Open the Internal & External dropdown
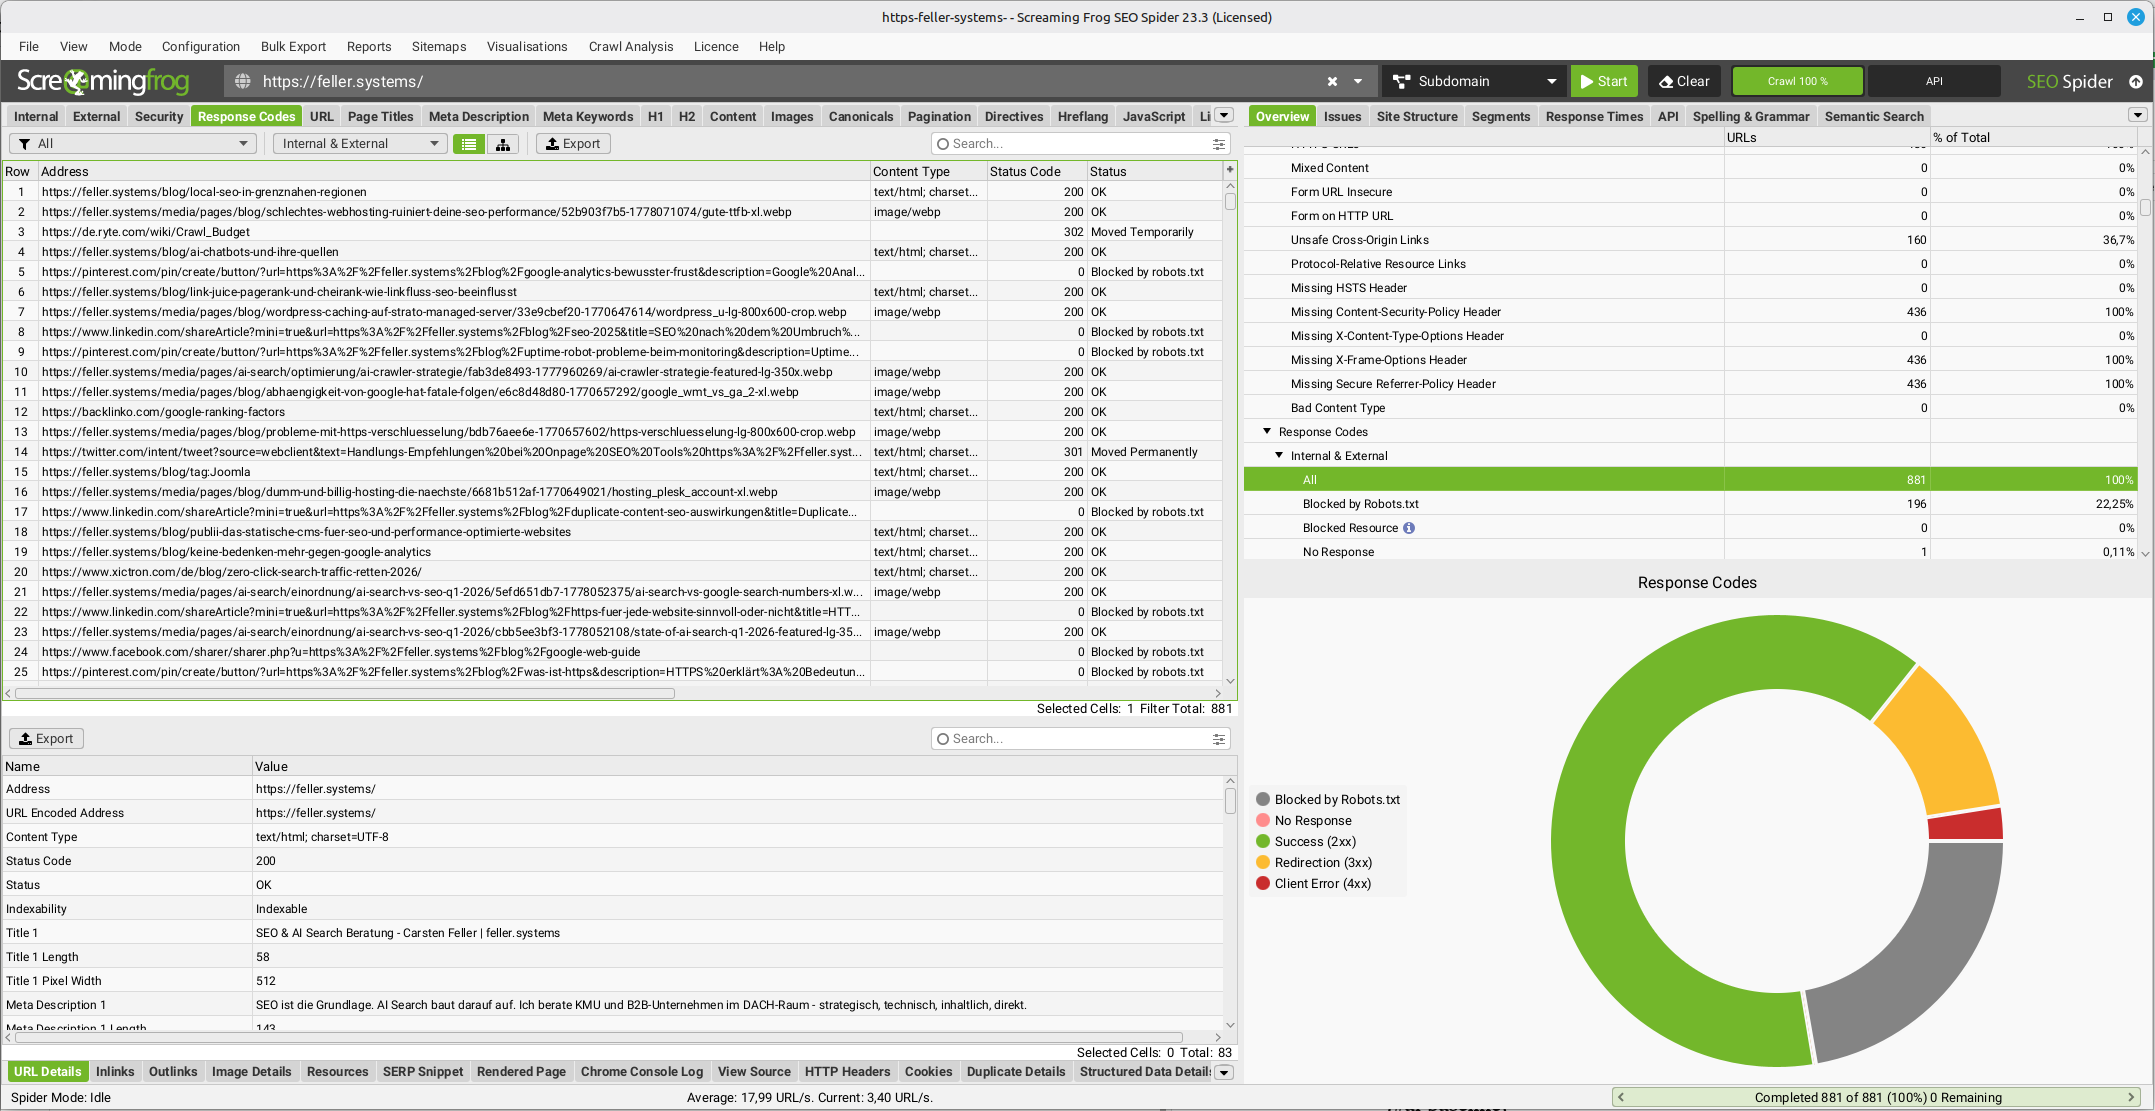The height and width of the screenshot is (1111, 2155). [361, 144]
